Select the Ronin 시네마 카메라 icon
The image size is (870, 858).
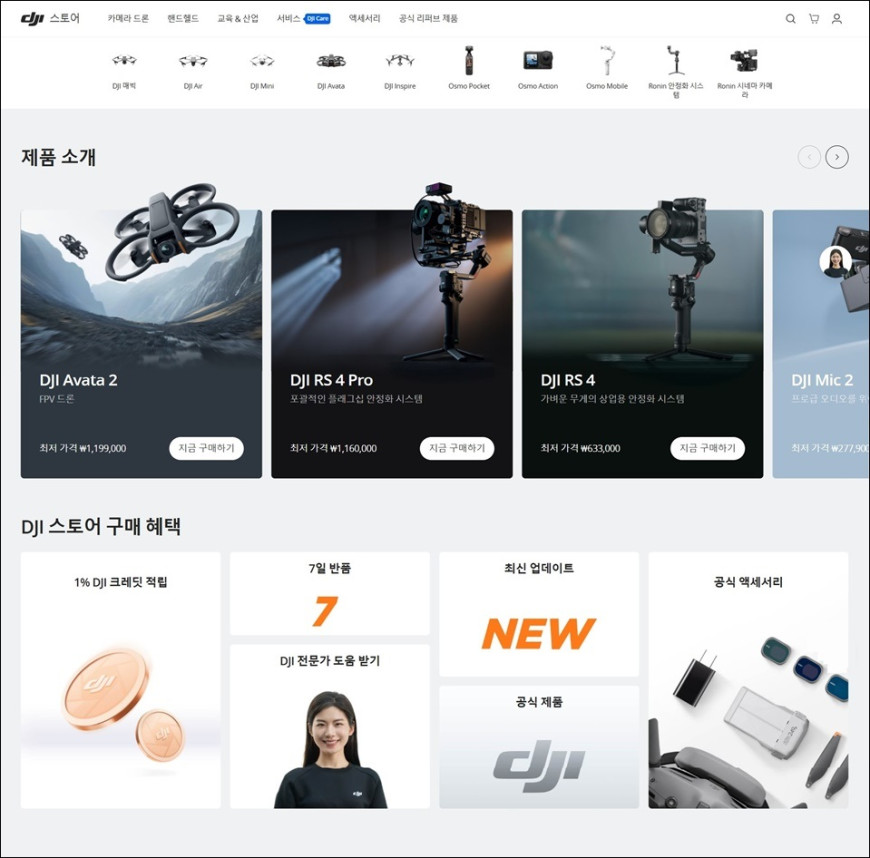(745, 60)
